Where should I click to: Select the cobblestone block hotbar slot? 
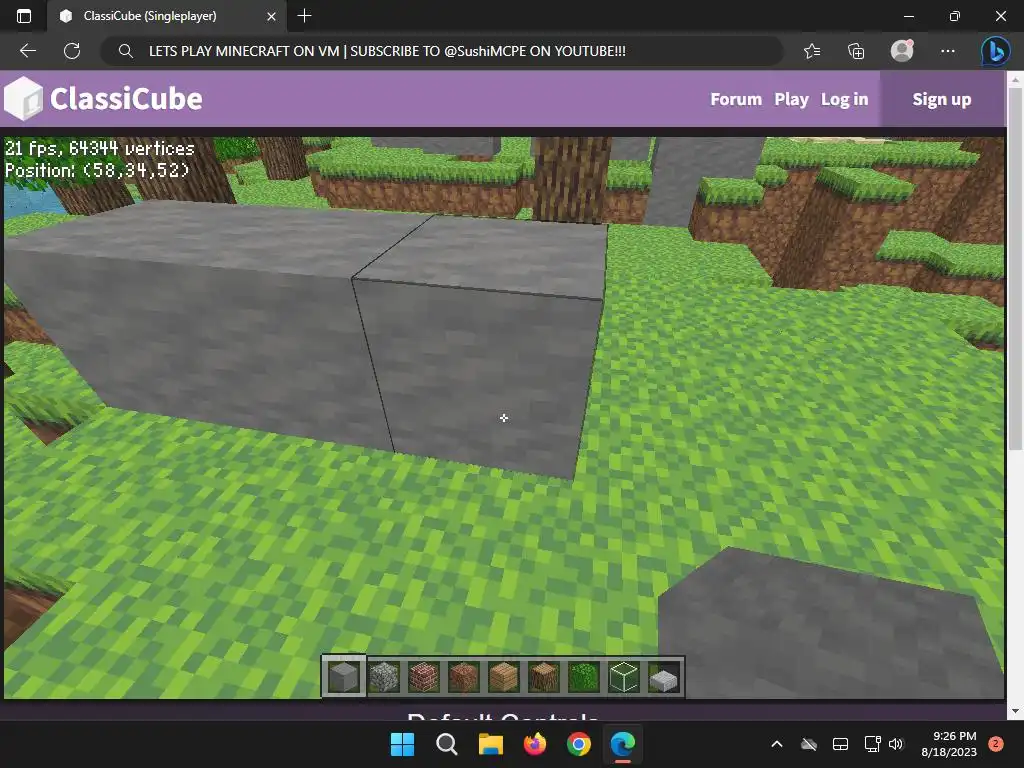coord(384,677)
